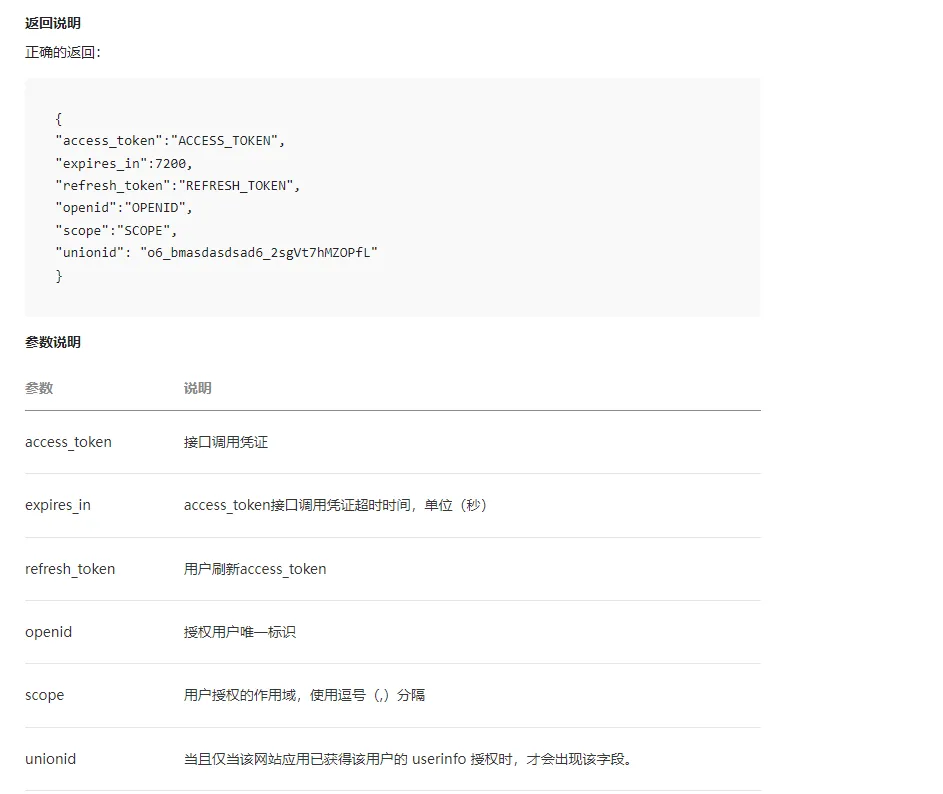Click the 说明 column header

(x=196, y=388)
